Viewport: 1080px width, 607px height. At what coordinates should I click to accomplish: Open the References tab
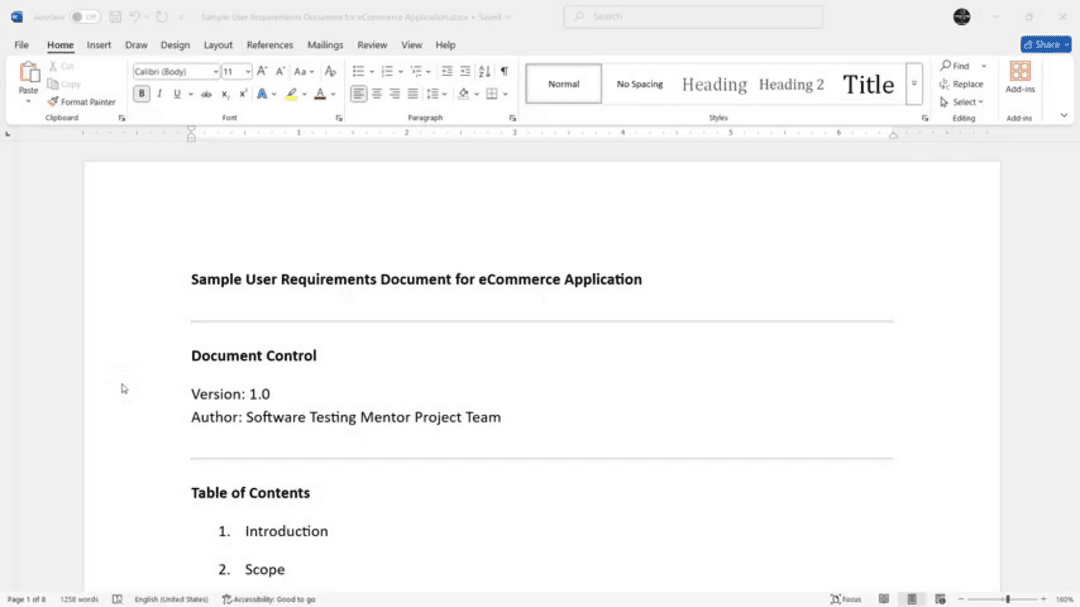[270, 45]
